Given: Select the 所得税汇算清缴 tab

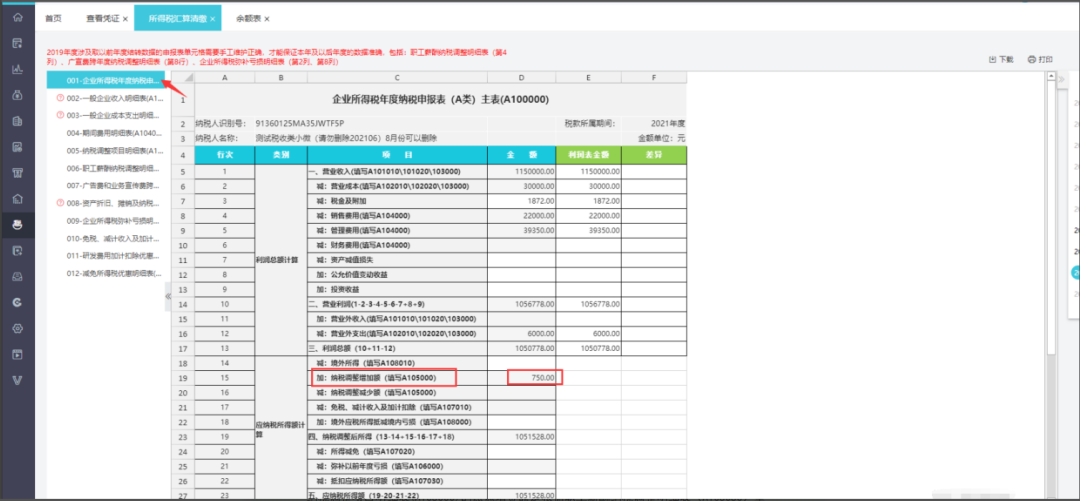Looking at the screenshot, I should click(x=178, y=19).
